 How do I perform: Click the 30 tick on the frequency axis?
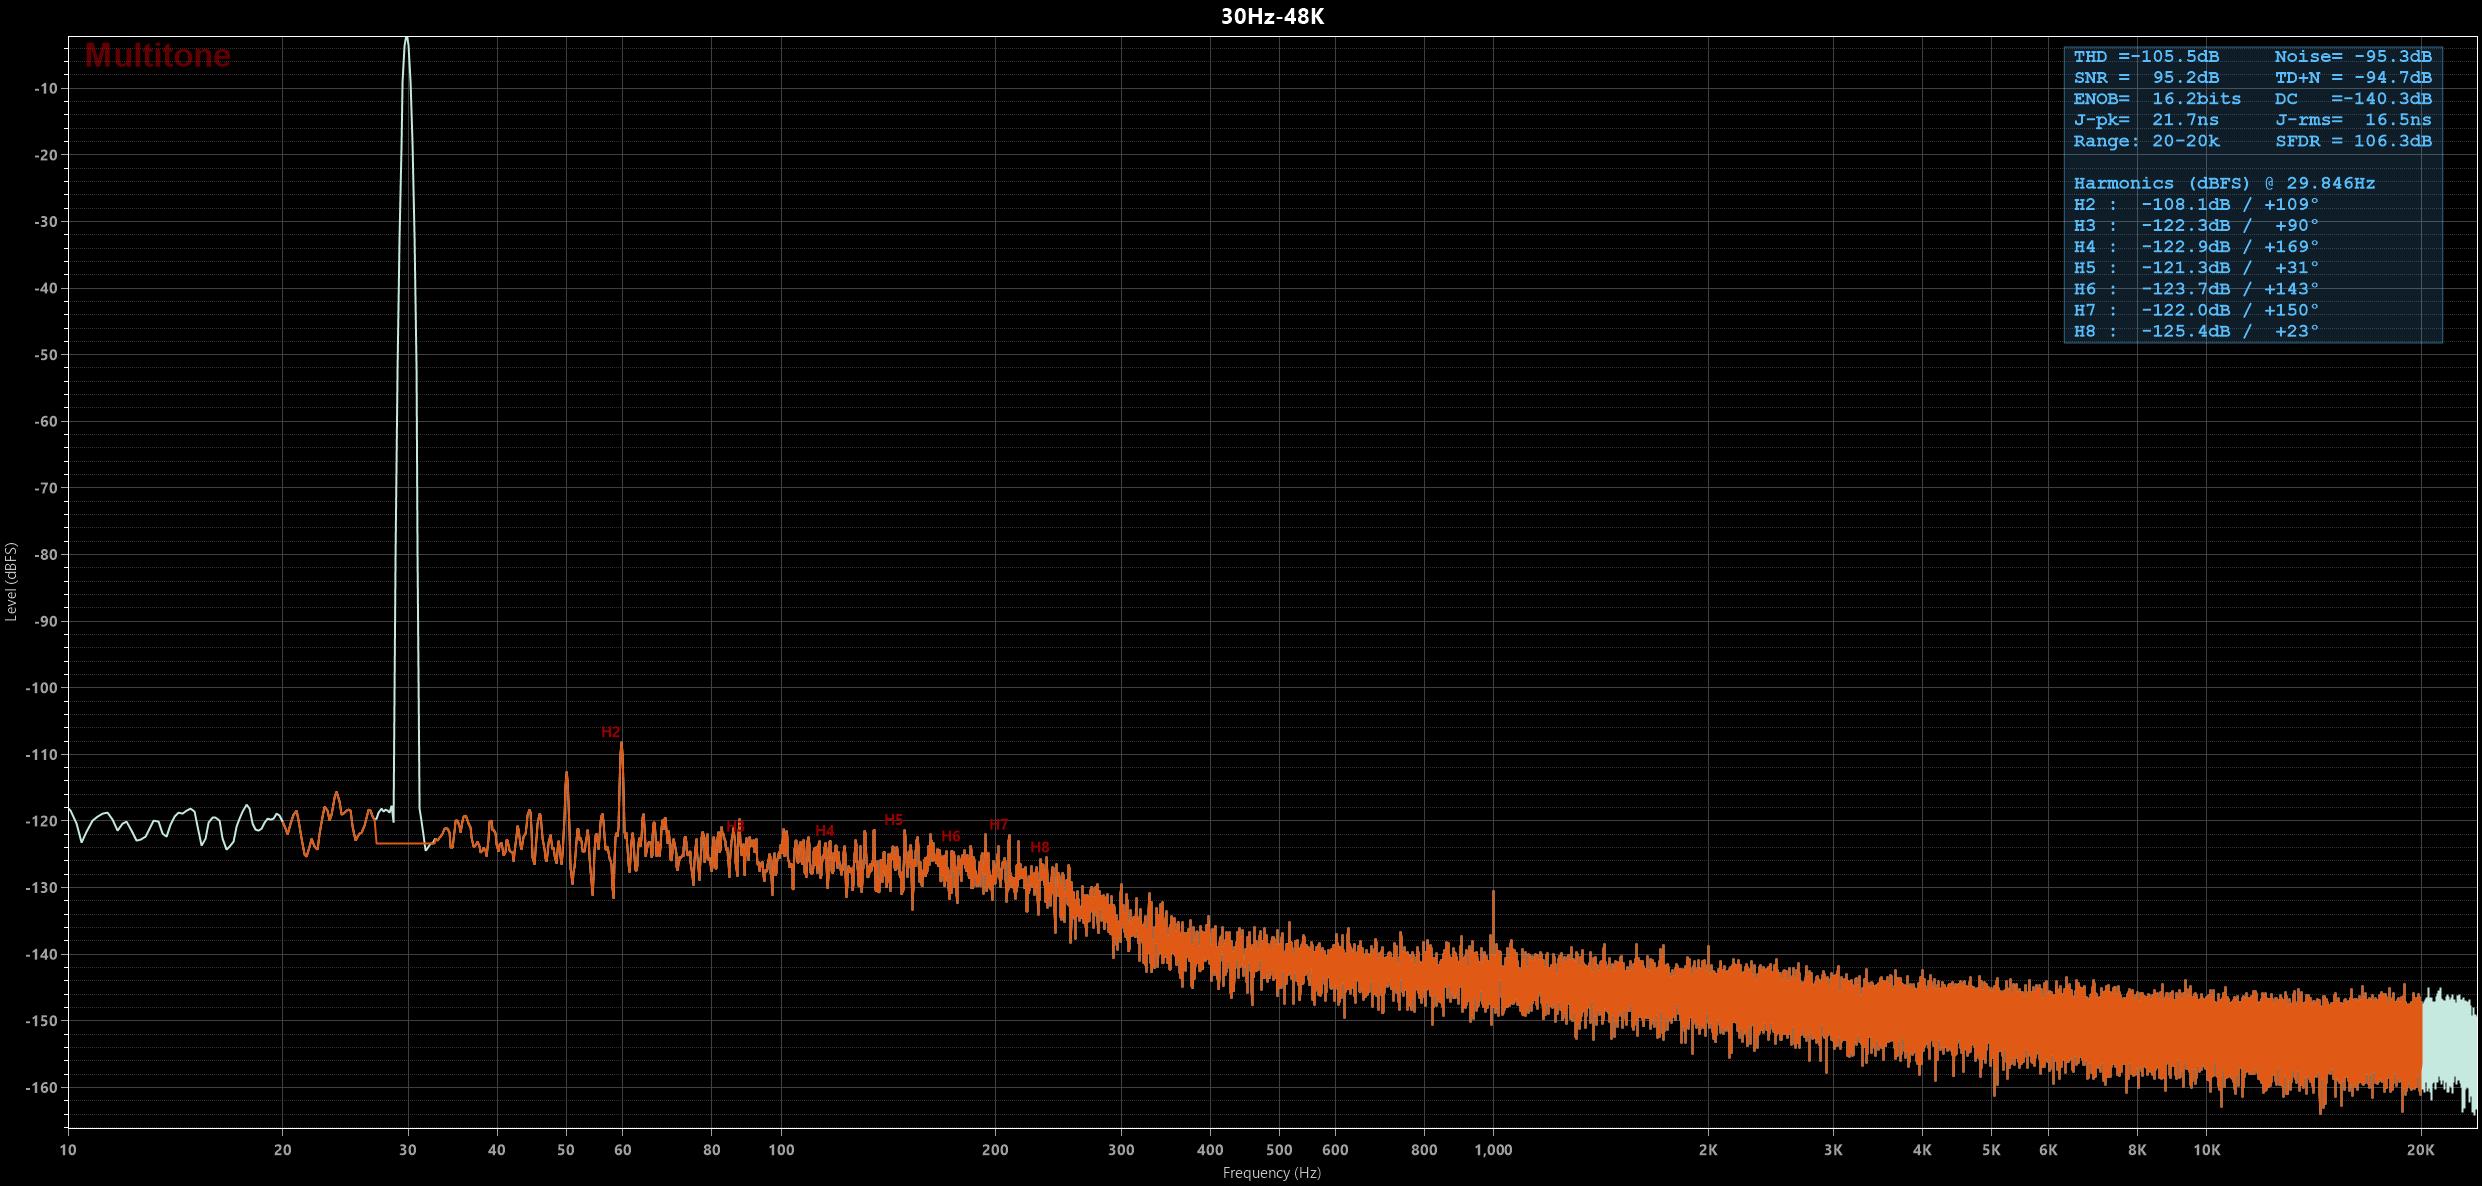[407, 1150]
